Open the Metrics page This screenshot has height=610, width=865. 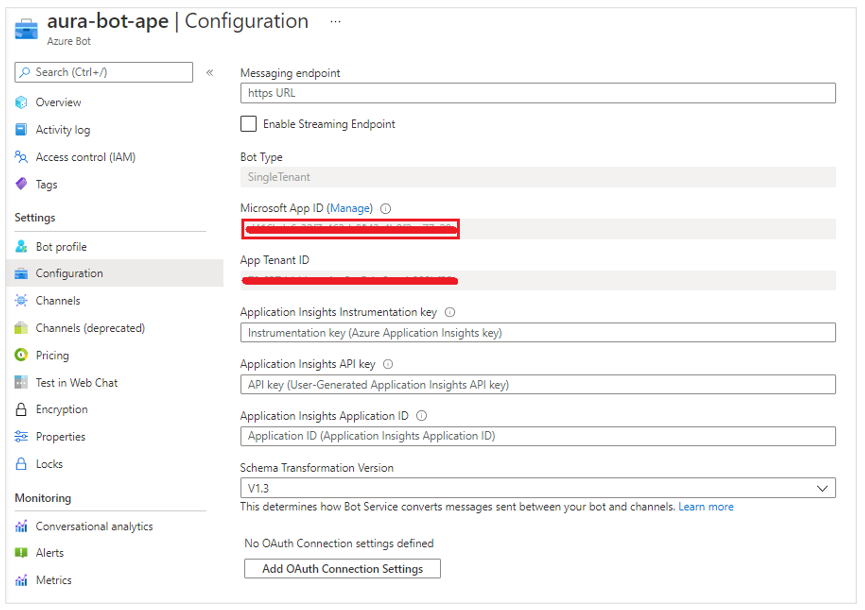pos(54,580)
